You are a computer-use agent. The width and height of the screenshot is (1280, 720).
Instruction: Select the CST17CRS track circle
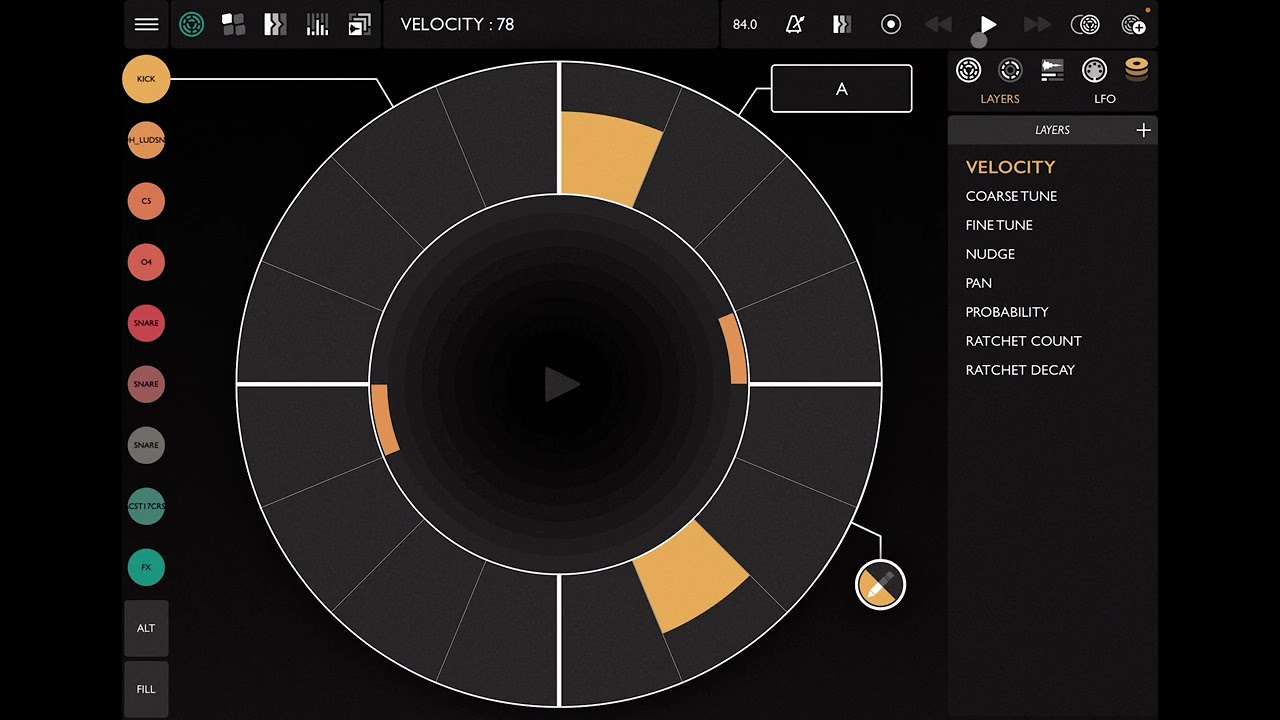point(146,506)
